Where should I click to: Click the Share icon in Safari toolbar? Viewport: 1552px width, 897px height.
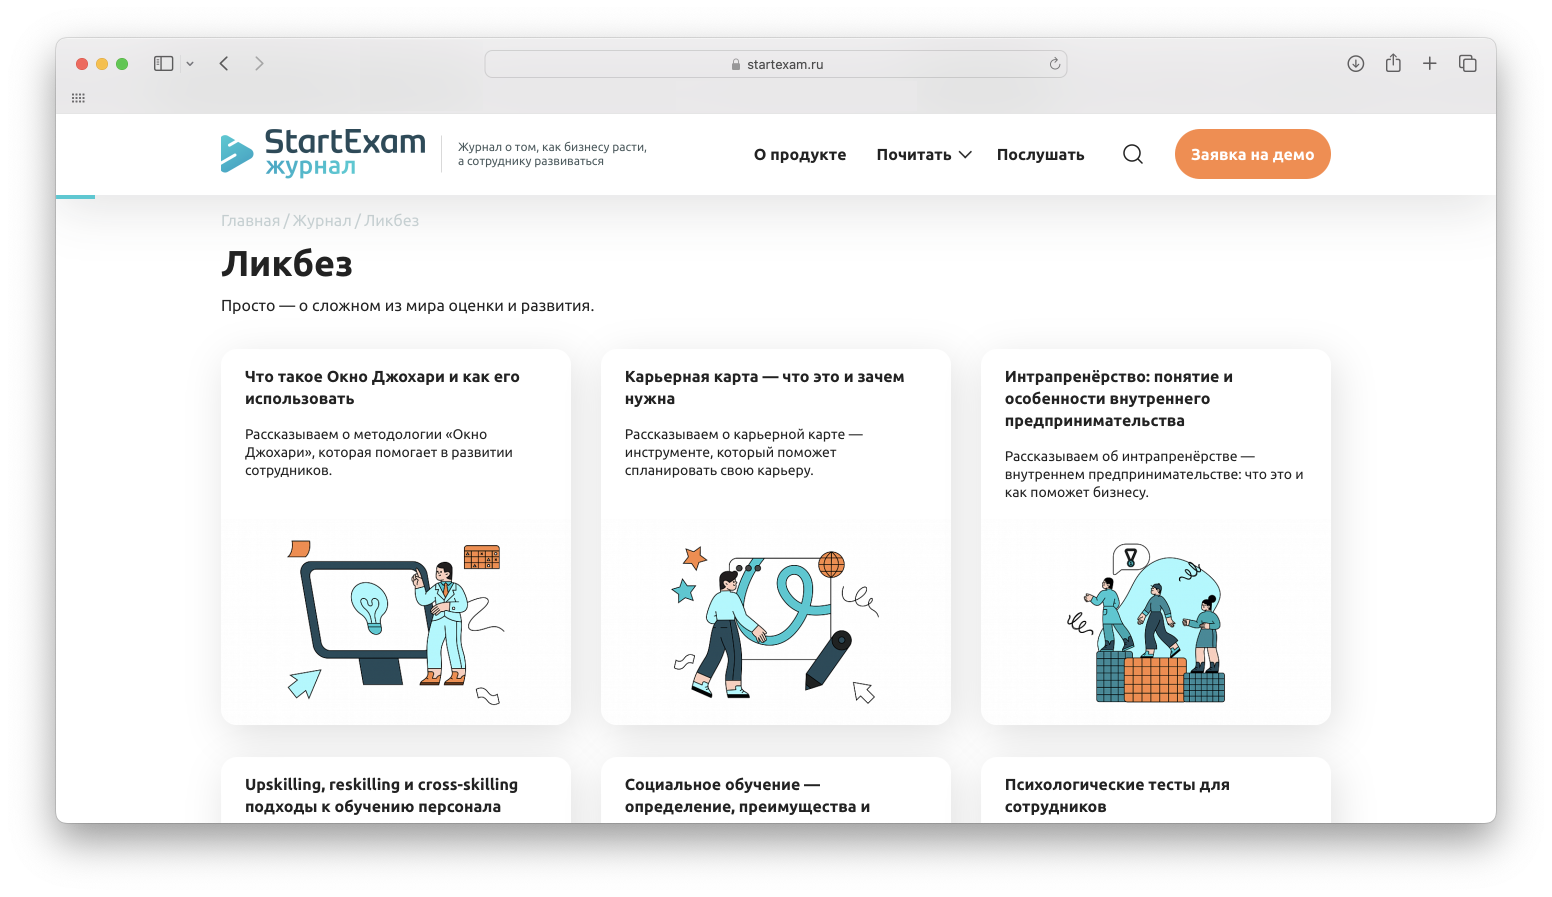coord(1393,63)
